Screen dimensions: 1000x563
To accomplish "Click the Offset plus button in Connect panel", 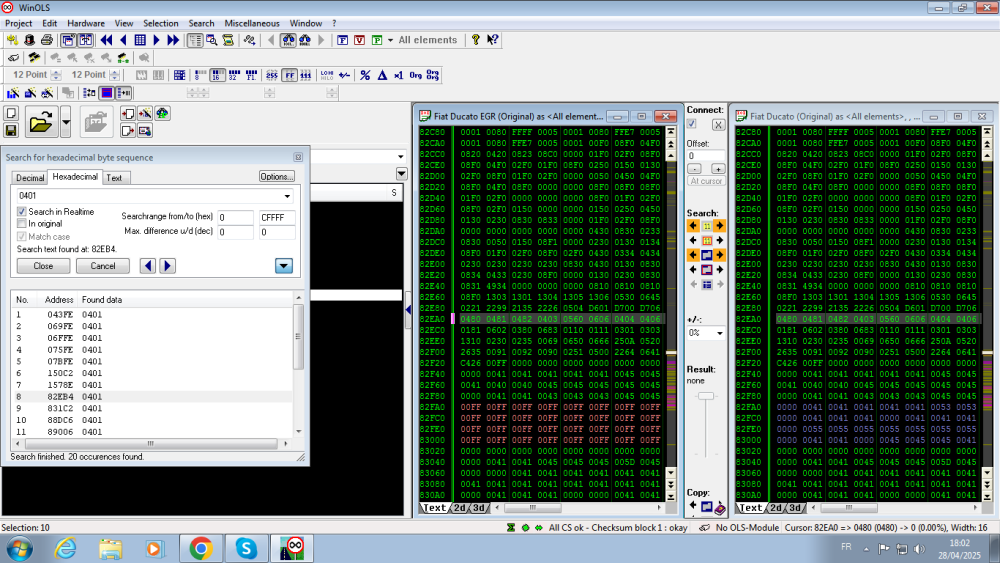I will point(717,169).
